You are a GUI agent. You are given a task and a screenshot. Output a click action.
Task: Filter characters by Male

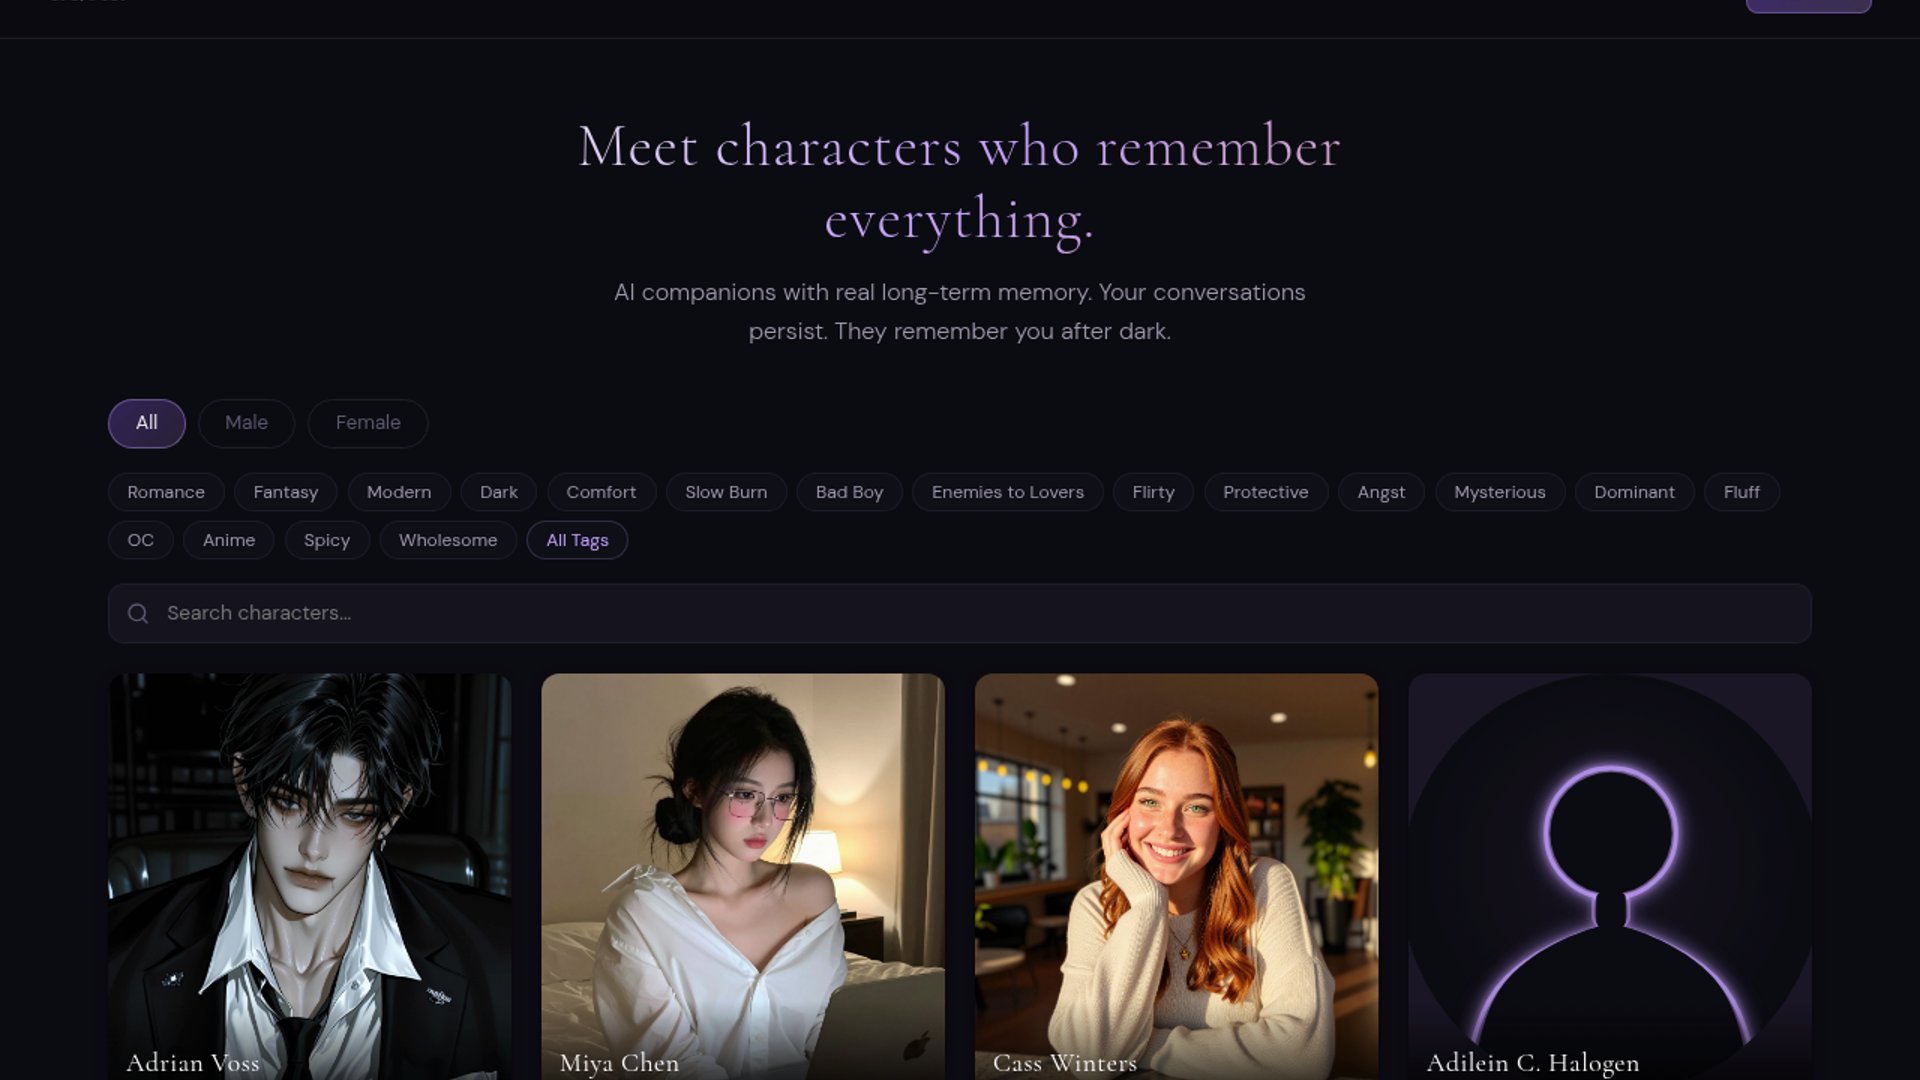246,423
